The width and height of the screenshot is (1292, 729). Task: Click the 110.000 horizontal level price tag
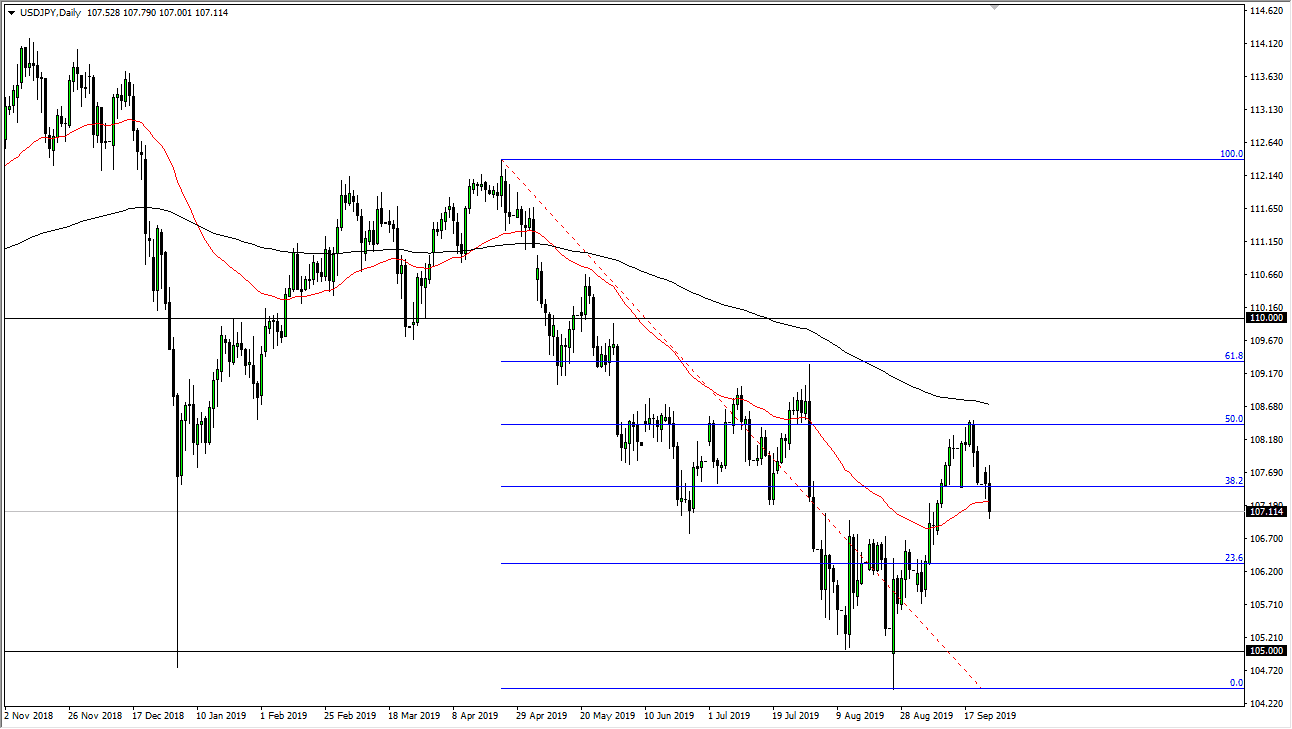pos(1266,318)
